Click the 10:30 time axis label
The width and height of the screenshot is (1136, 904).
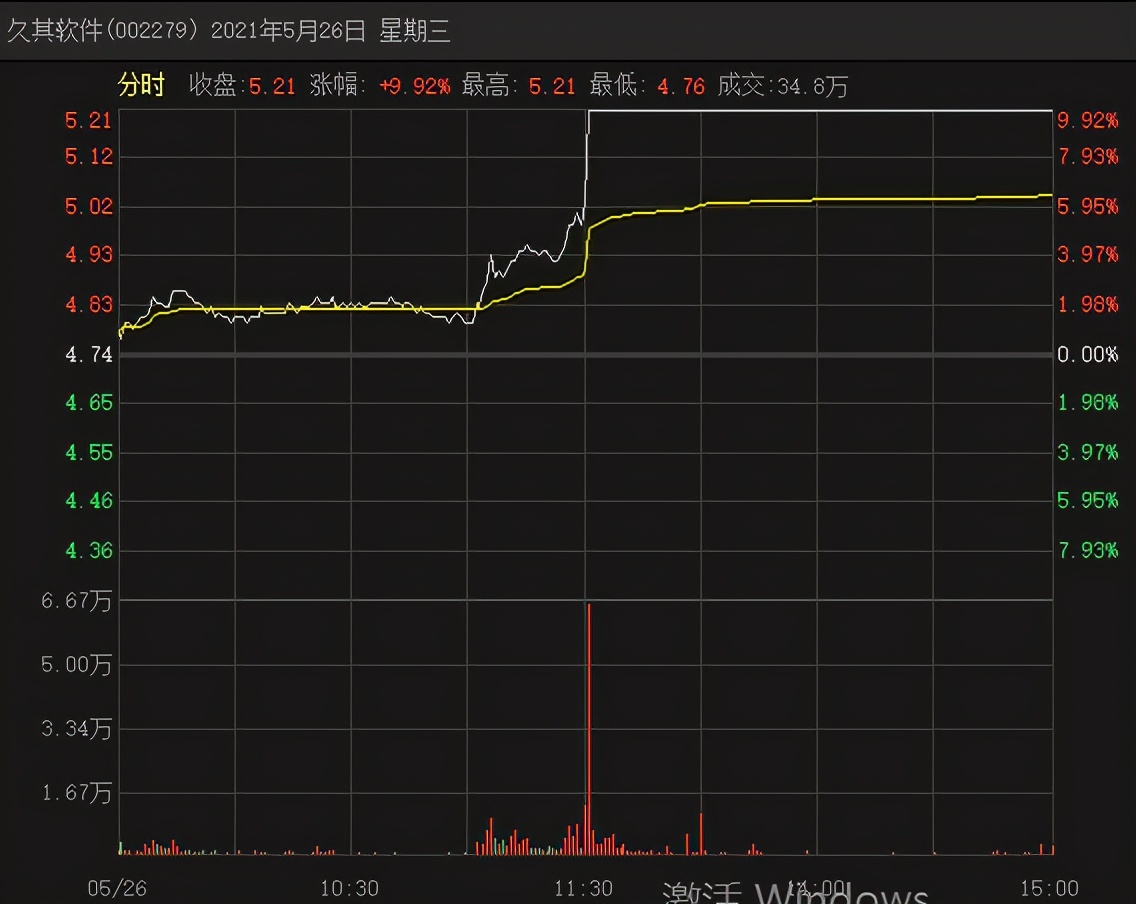pyautogui.click(x=350, y=888)
